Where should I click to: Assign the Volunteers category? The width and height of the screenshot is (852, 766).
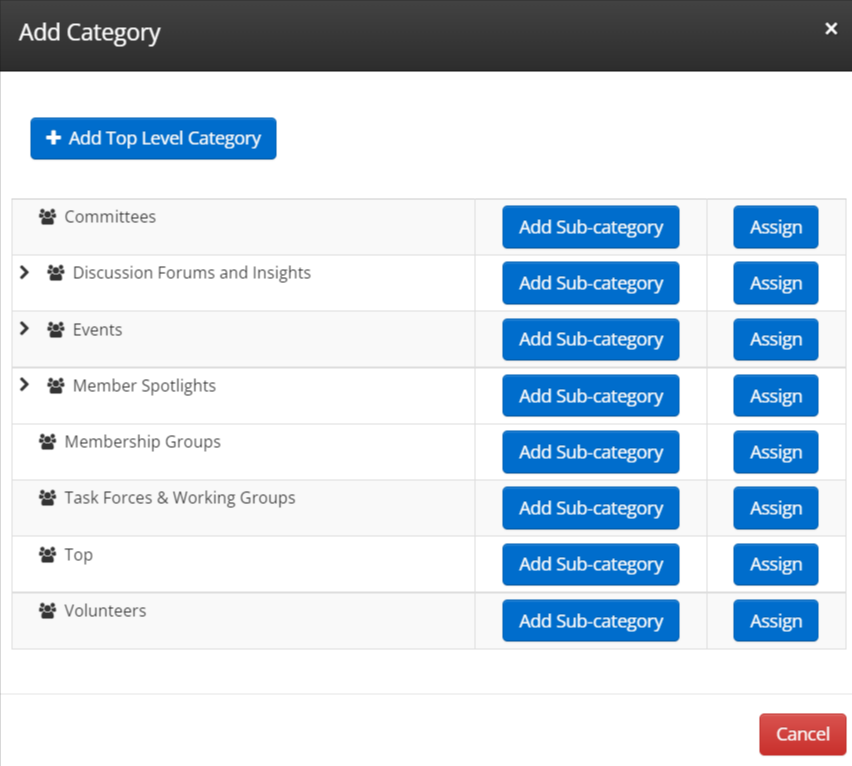(x=775, y=621)
